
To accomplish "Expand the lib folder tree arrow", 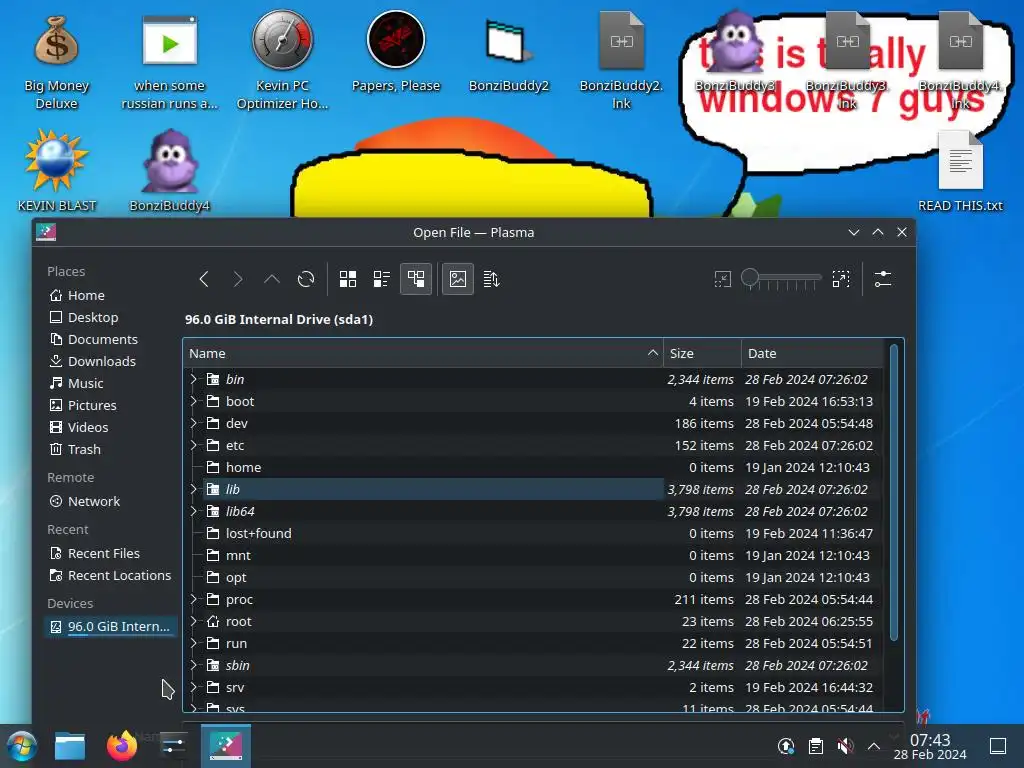I will click(x=193, y=489).
